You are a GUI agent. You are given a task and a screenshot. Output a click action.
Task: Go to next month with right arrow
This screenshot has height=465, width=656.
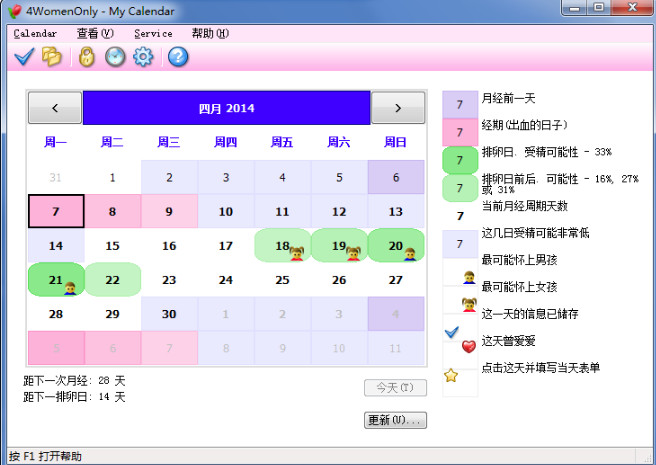click(x=398, y=108)
